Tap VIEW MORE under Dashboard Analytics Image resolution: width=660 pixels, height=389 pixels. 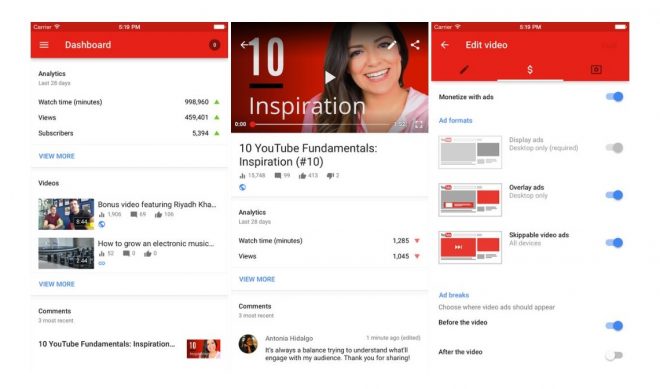pos(57,156)
